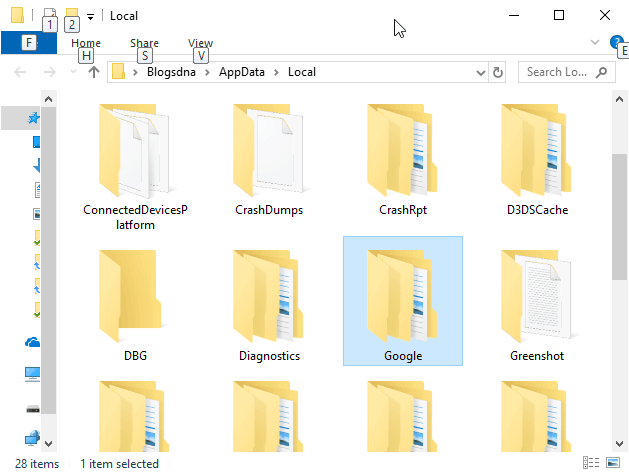This screenshot has height=476, width=629.
Task: Switch to Details view
Action: pyautogui.click(x=590, y=463)
